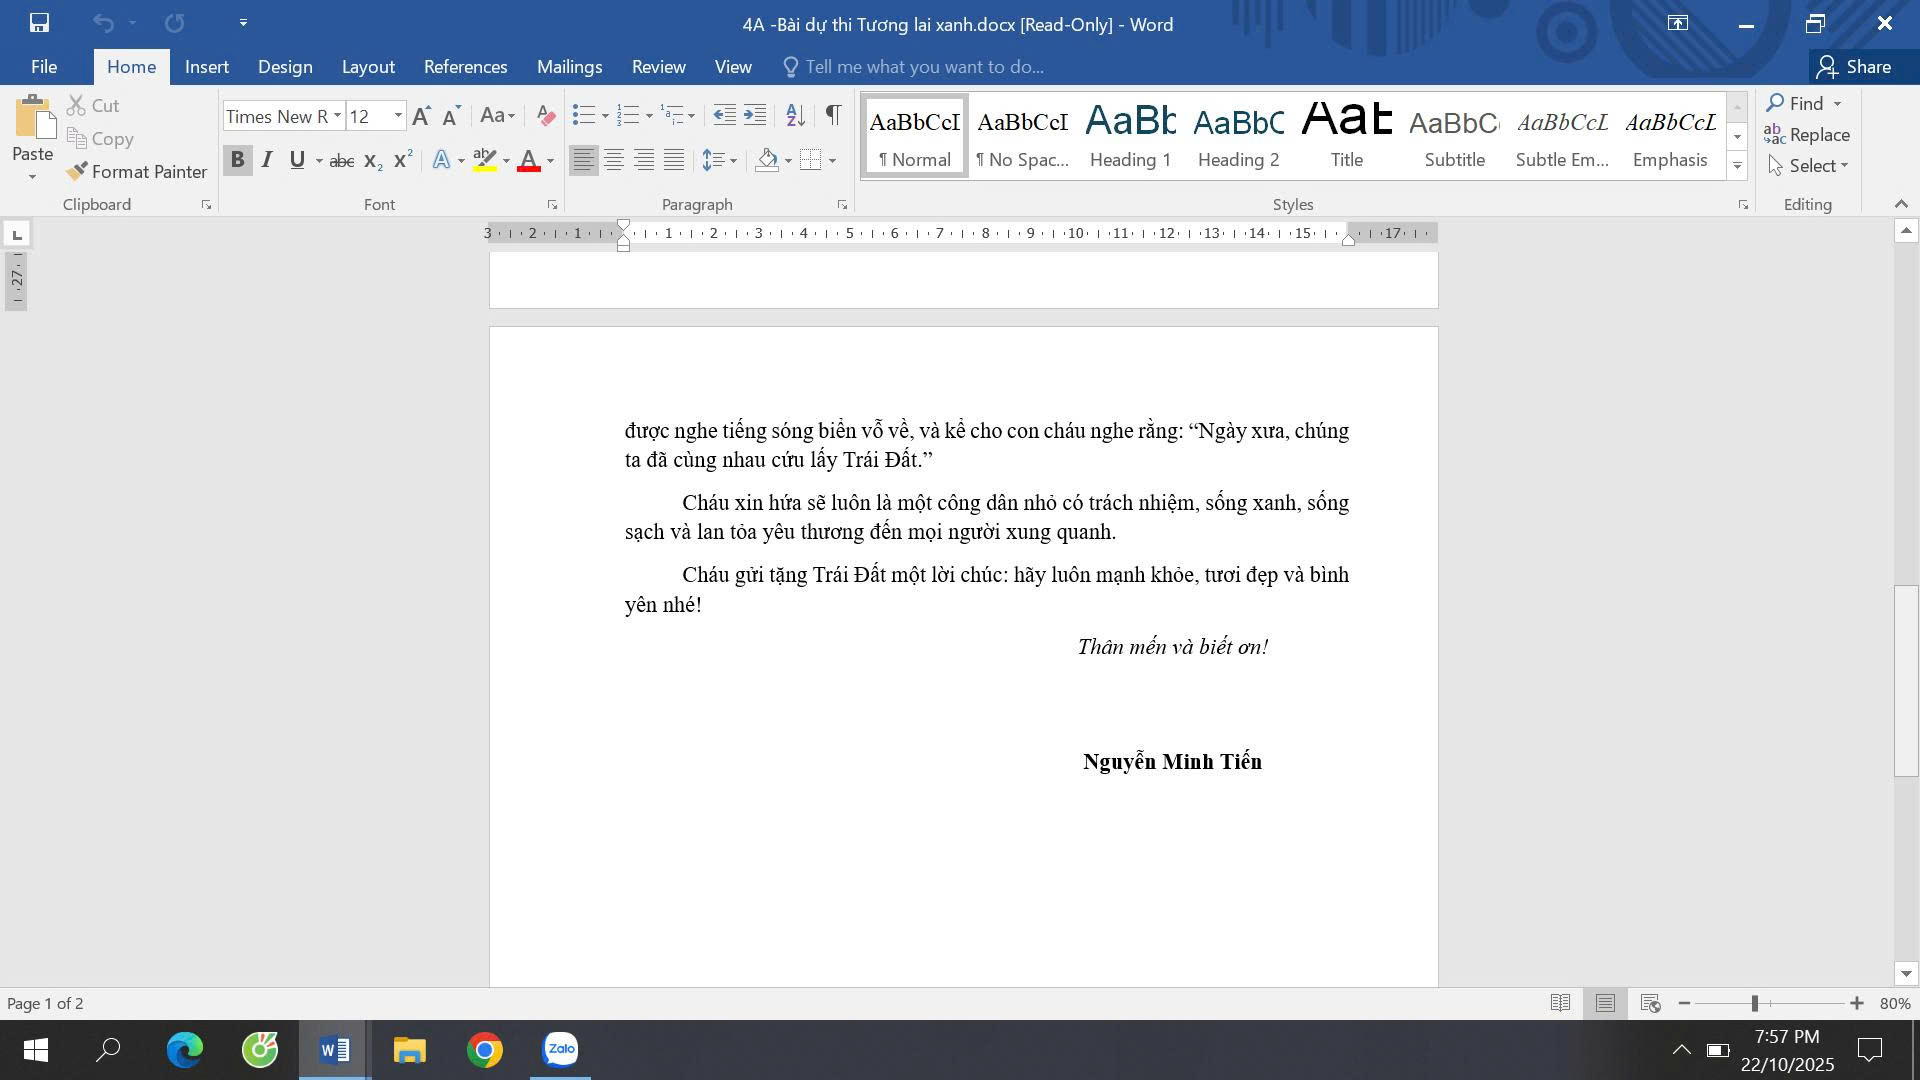Screen dimensions: 1920x1080
Task: Click the Save icon in Quick Access Toolbar
Action: point(39,23)
